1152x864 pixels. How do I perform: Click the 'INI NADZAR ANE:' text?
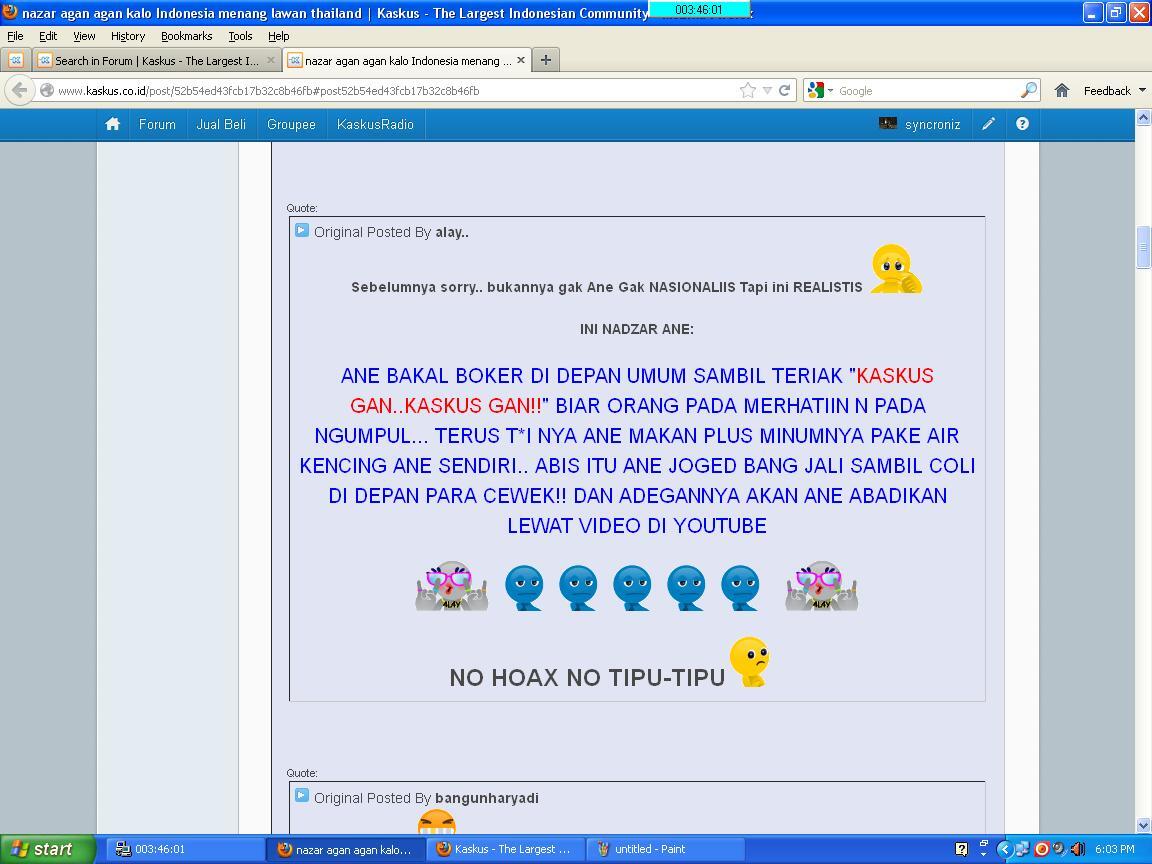(637, 329)
